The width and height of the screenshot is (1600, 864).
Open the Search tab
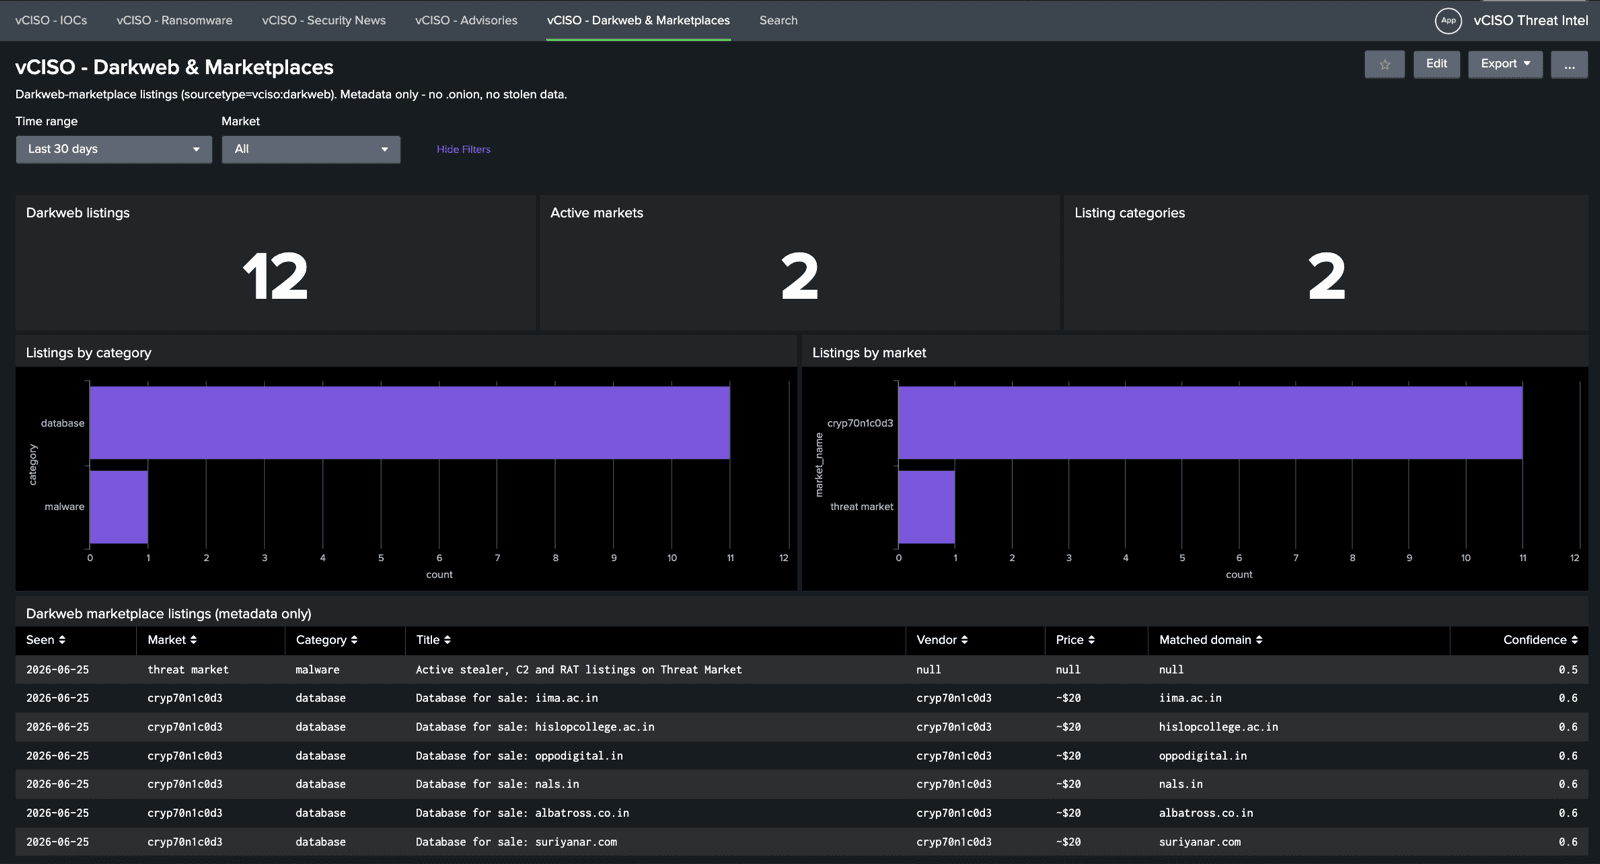tap(778, 20)
